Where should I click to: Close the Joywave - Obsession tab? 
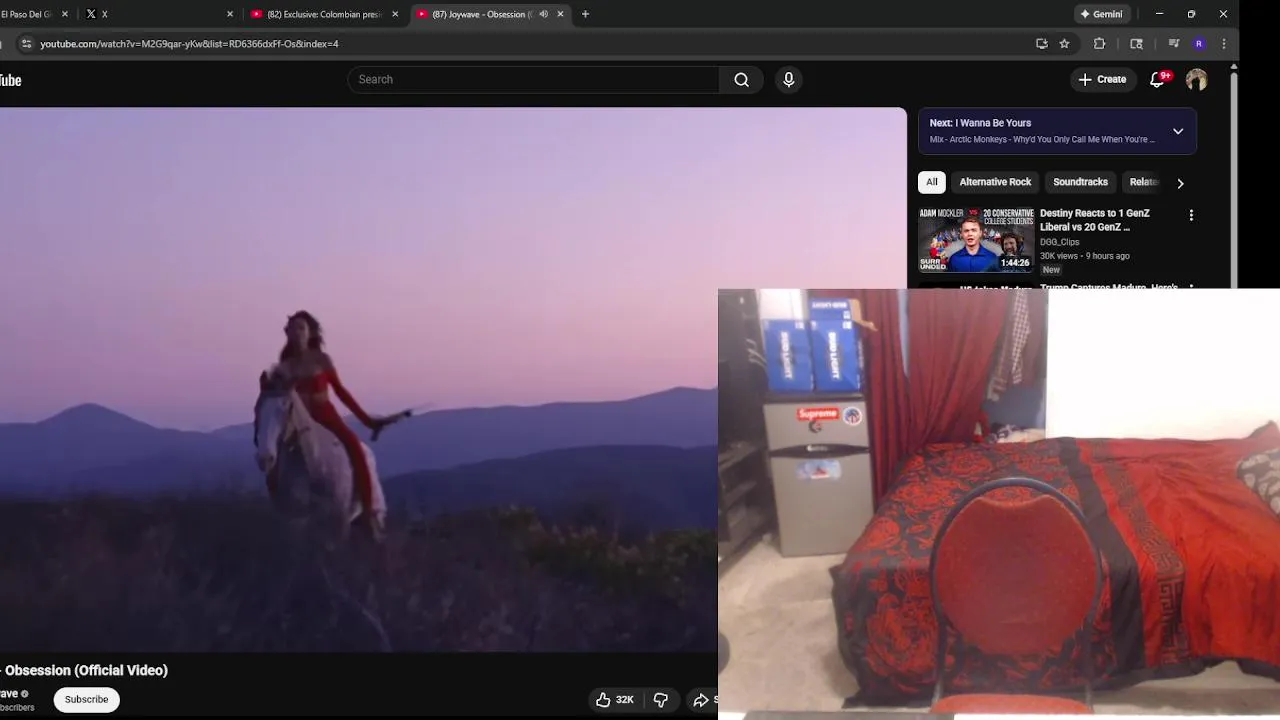tap(560, 14)
